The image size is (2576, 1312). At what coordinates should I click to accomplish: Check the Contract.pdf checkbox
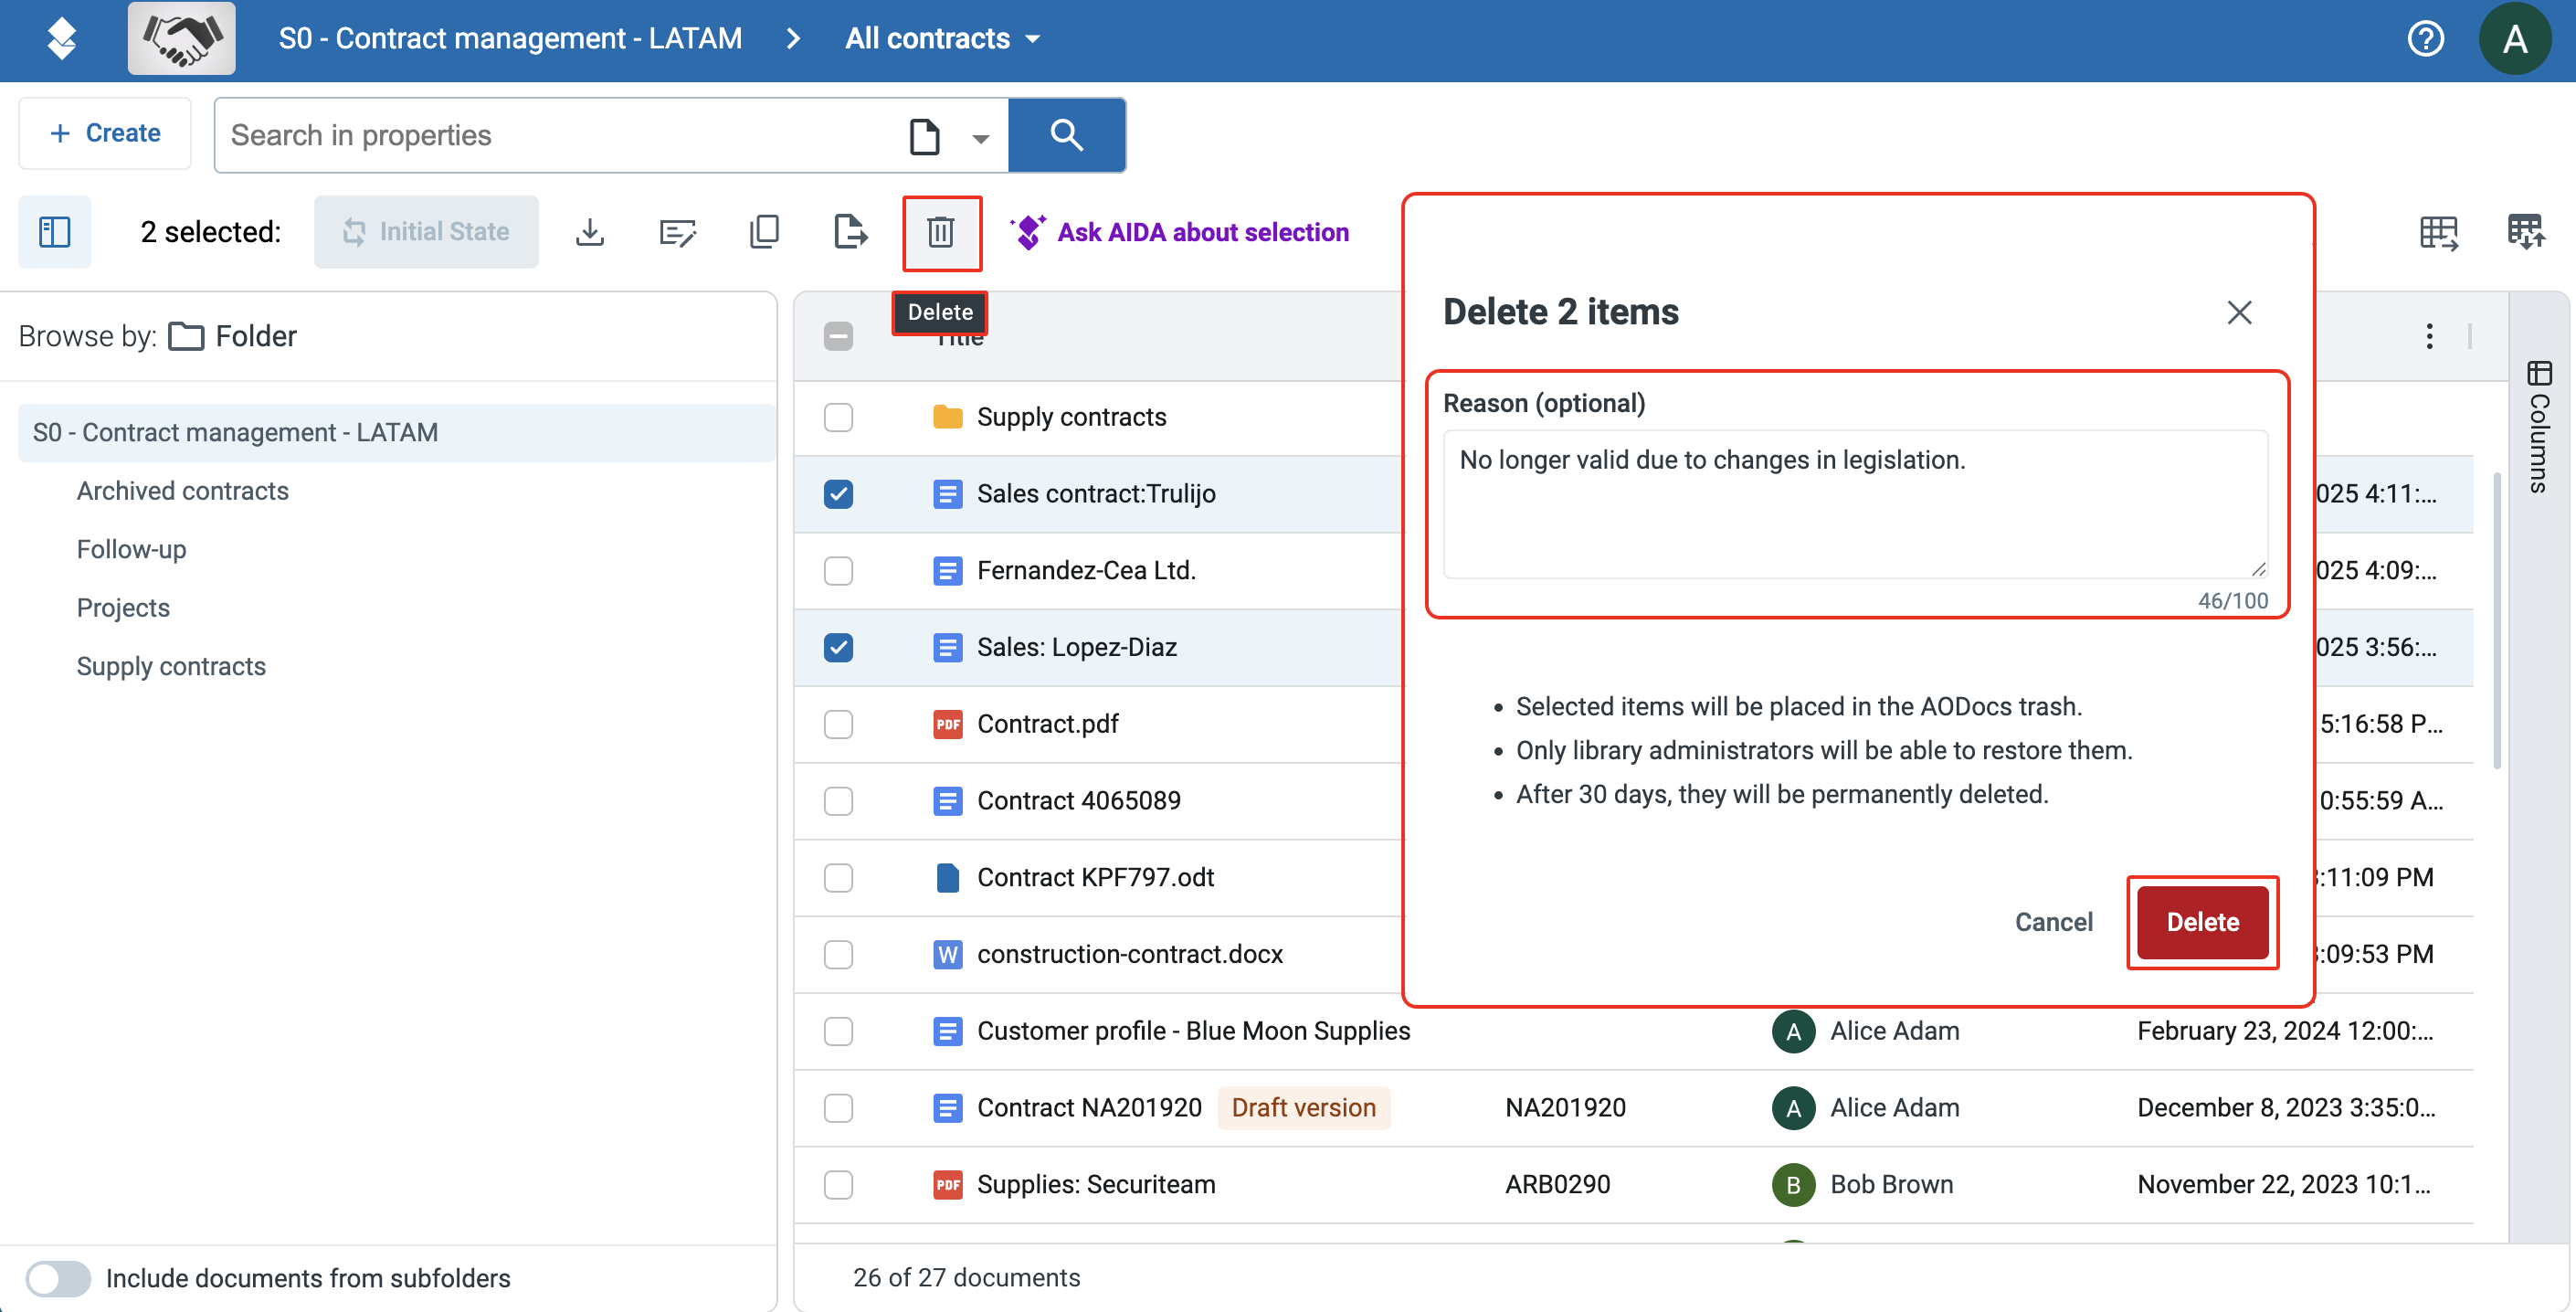pos(838,724)
